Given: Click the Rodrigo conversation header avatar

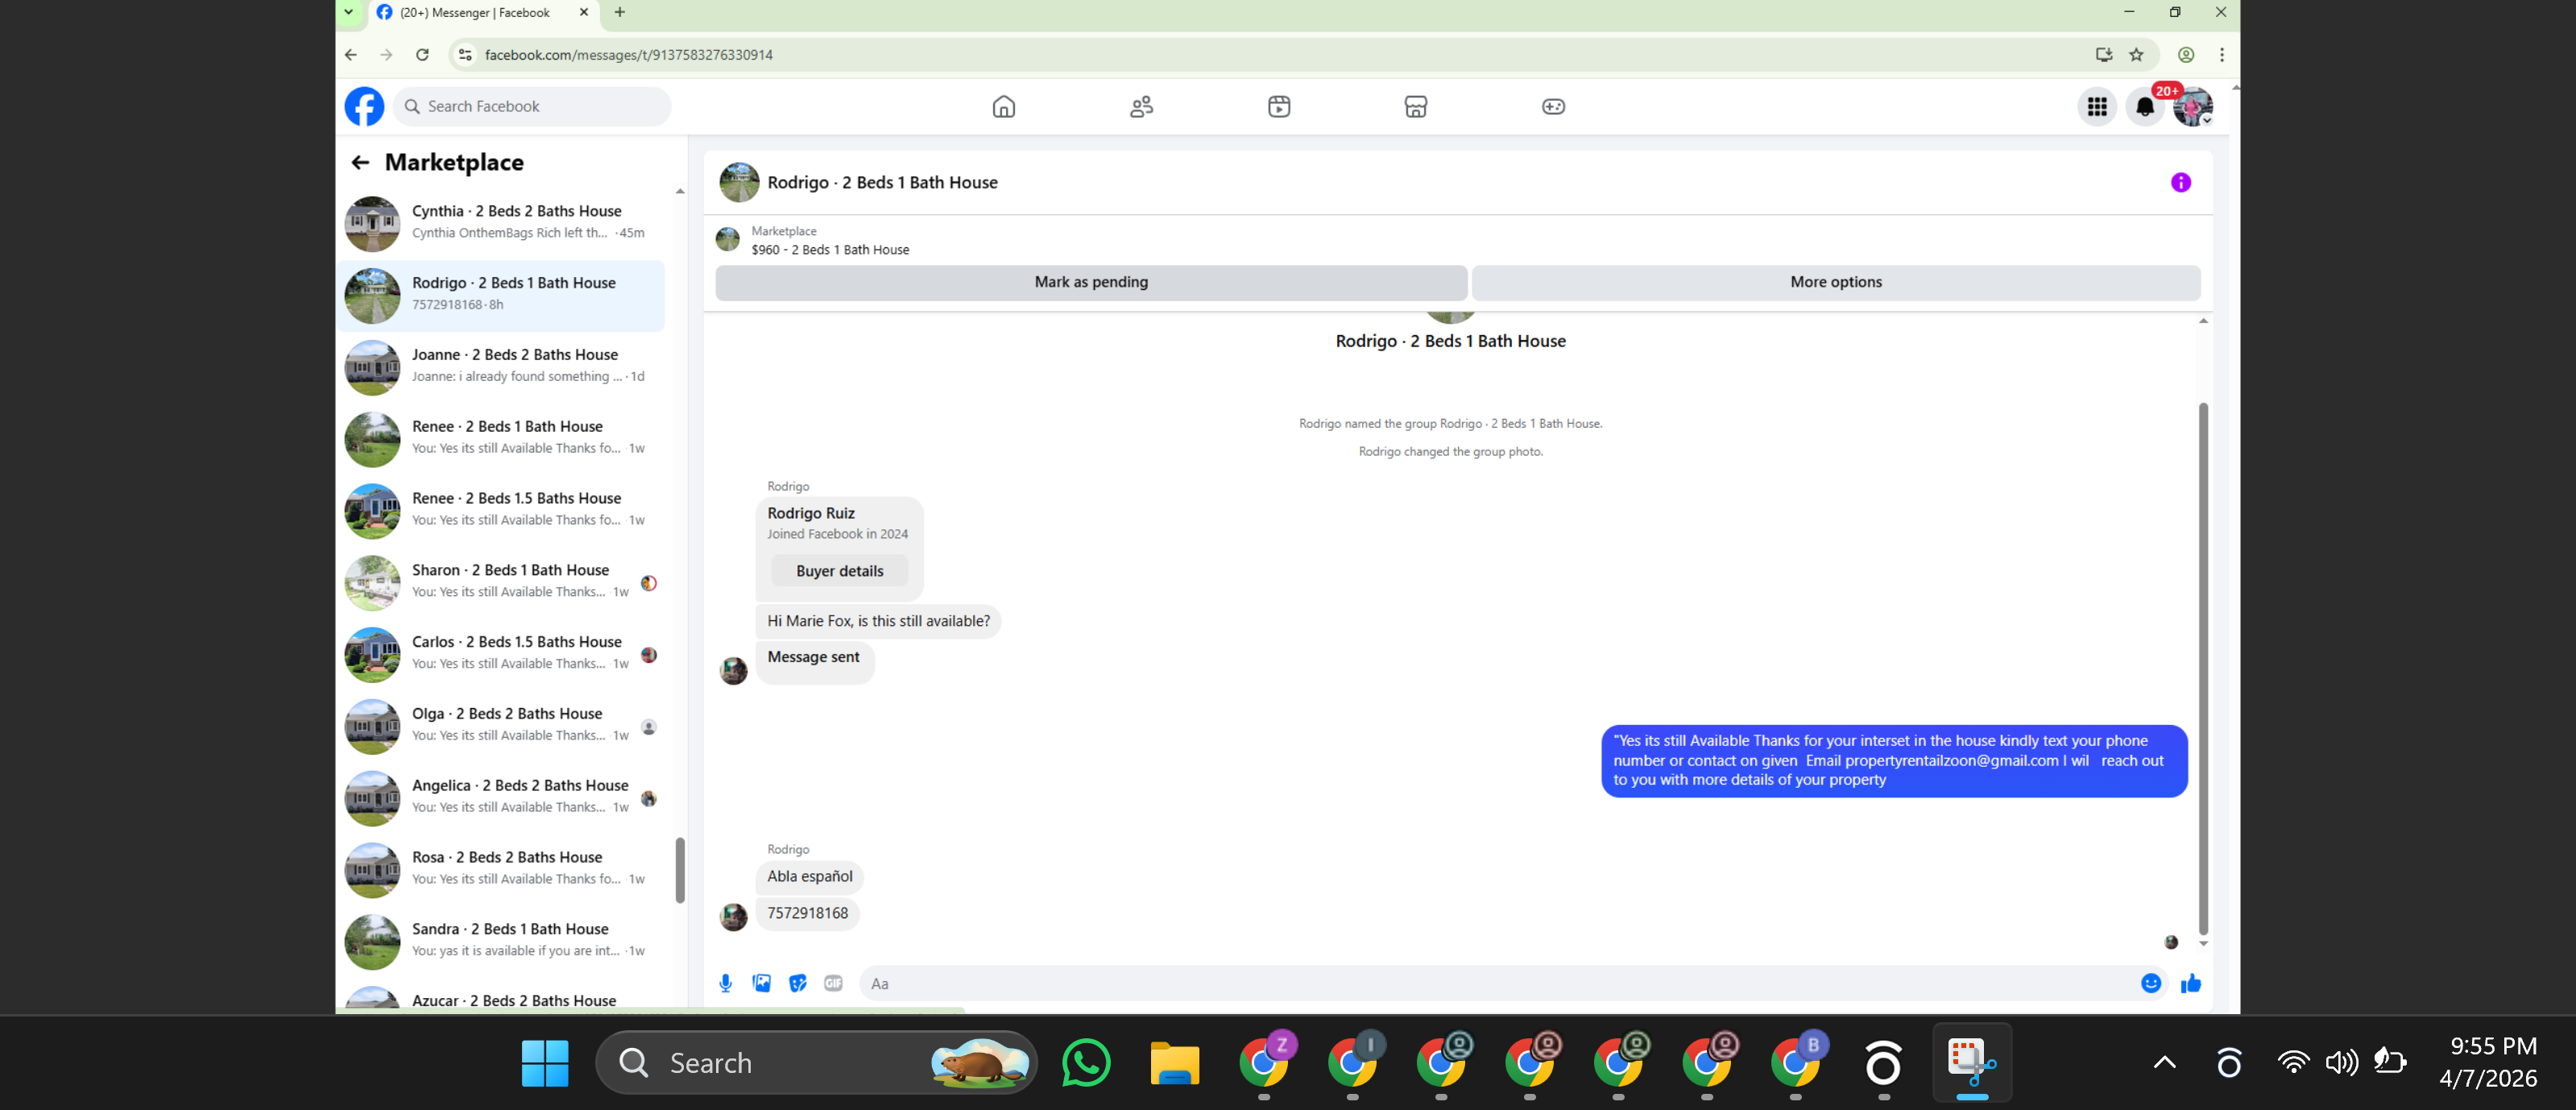Looking at the screenshot, I should click(x=739, y=182).
